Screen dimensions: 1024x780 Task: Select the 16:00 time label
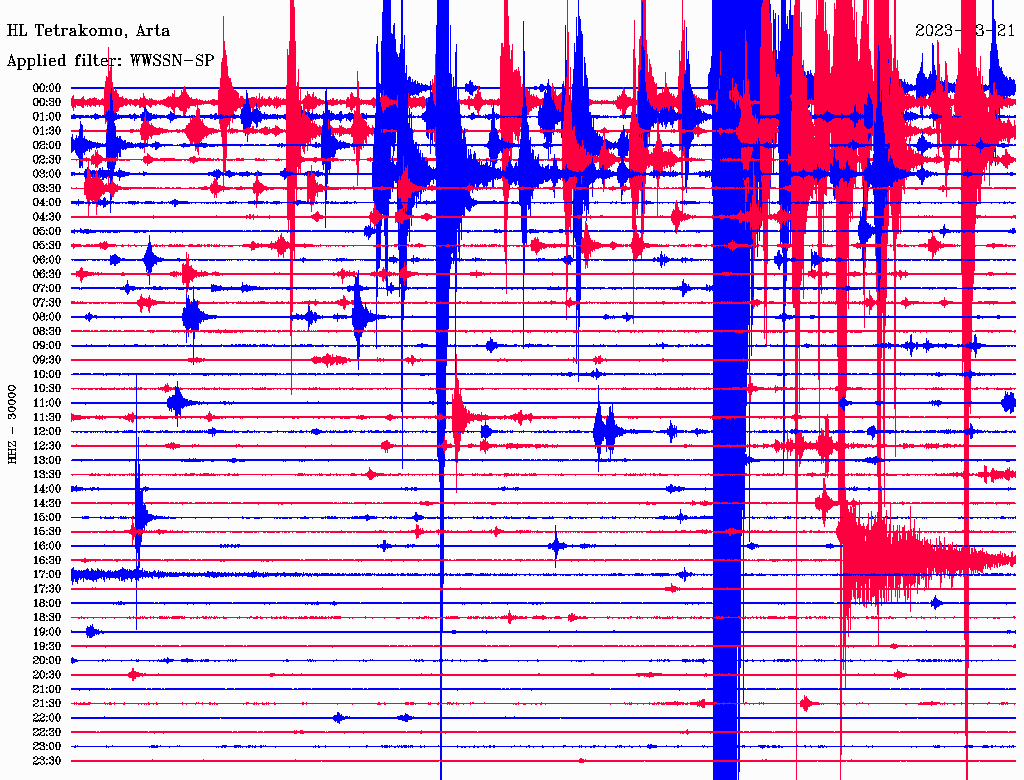point(47,546)
